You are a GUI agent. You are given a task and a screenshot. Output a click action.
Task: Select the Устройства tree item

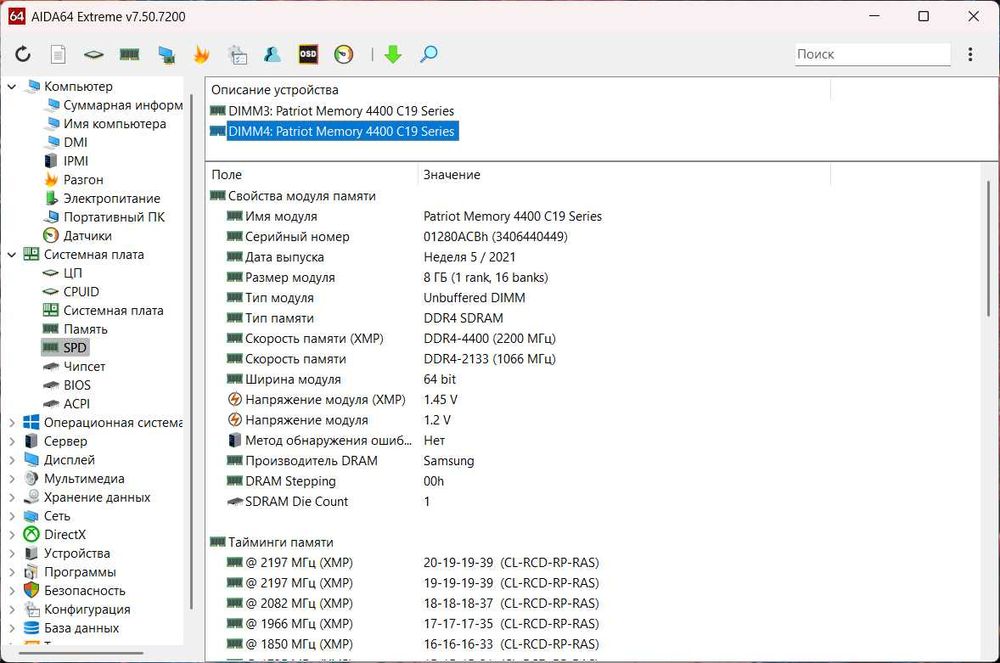68,553
